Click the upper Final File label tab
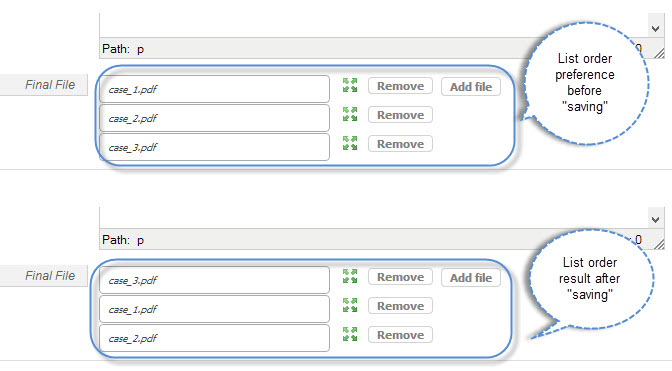672x371 pixels. [x=44, y=85]
